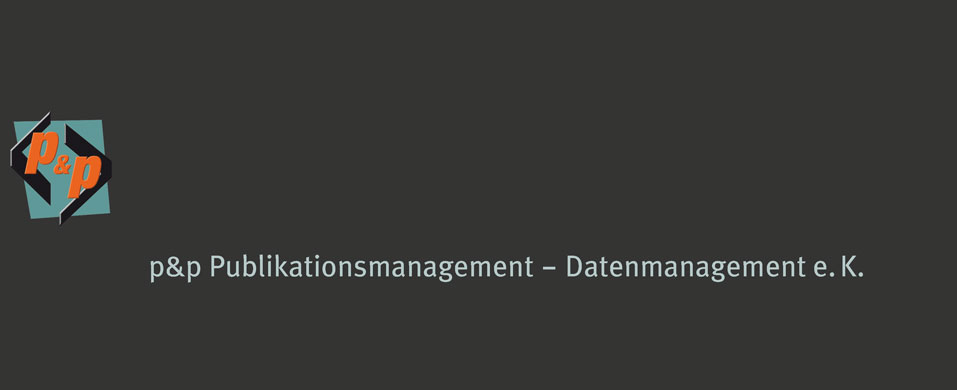
Task: Click the ampersand in the text p&p
Action: (x=175, y=268)
